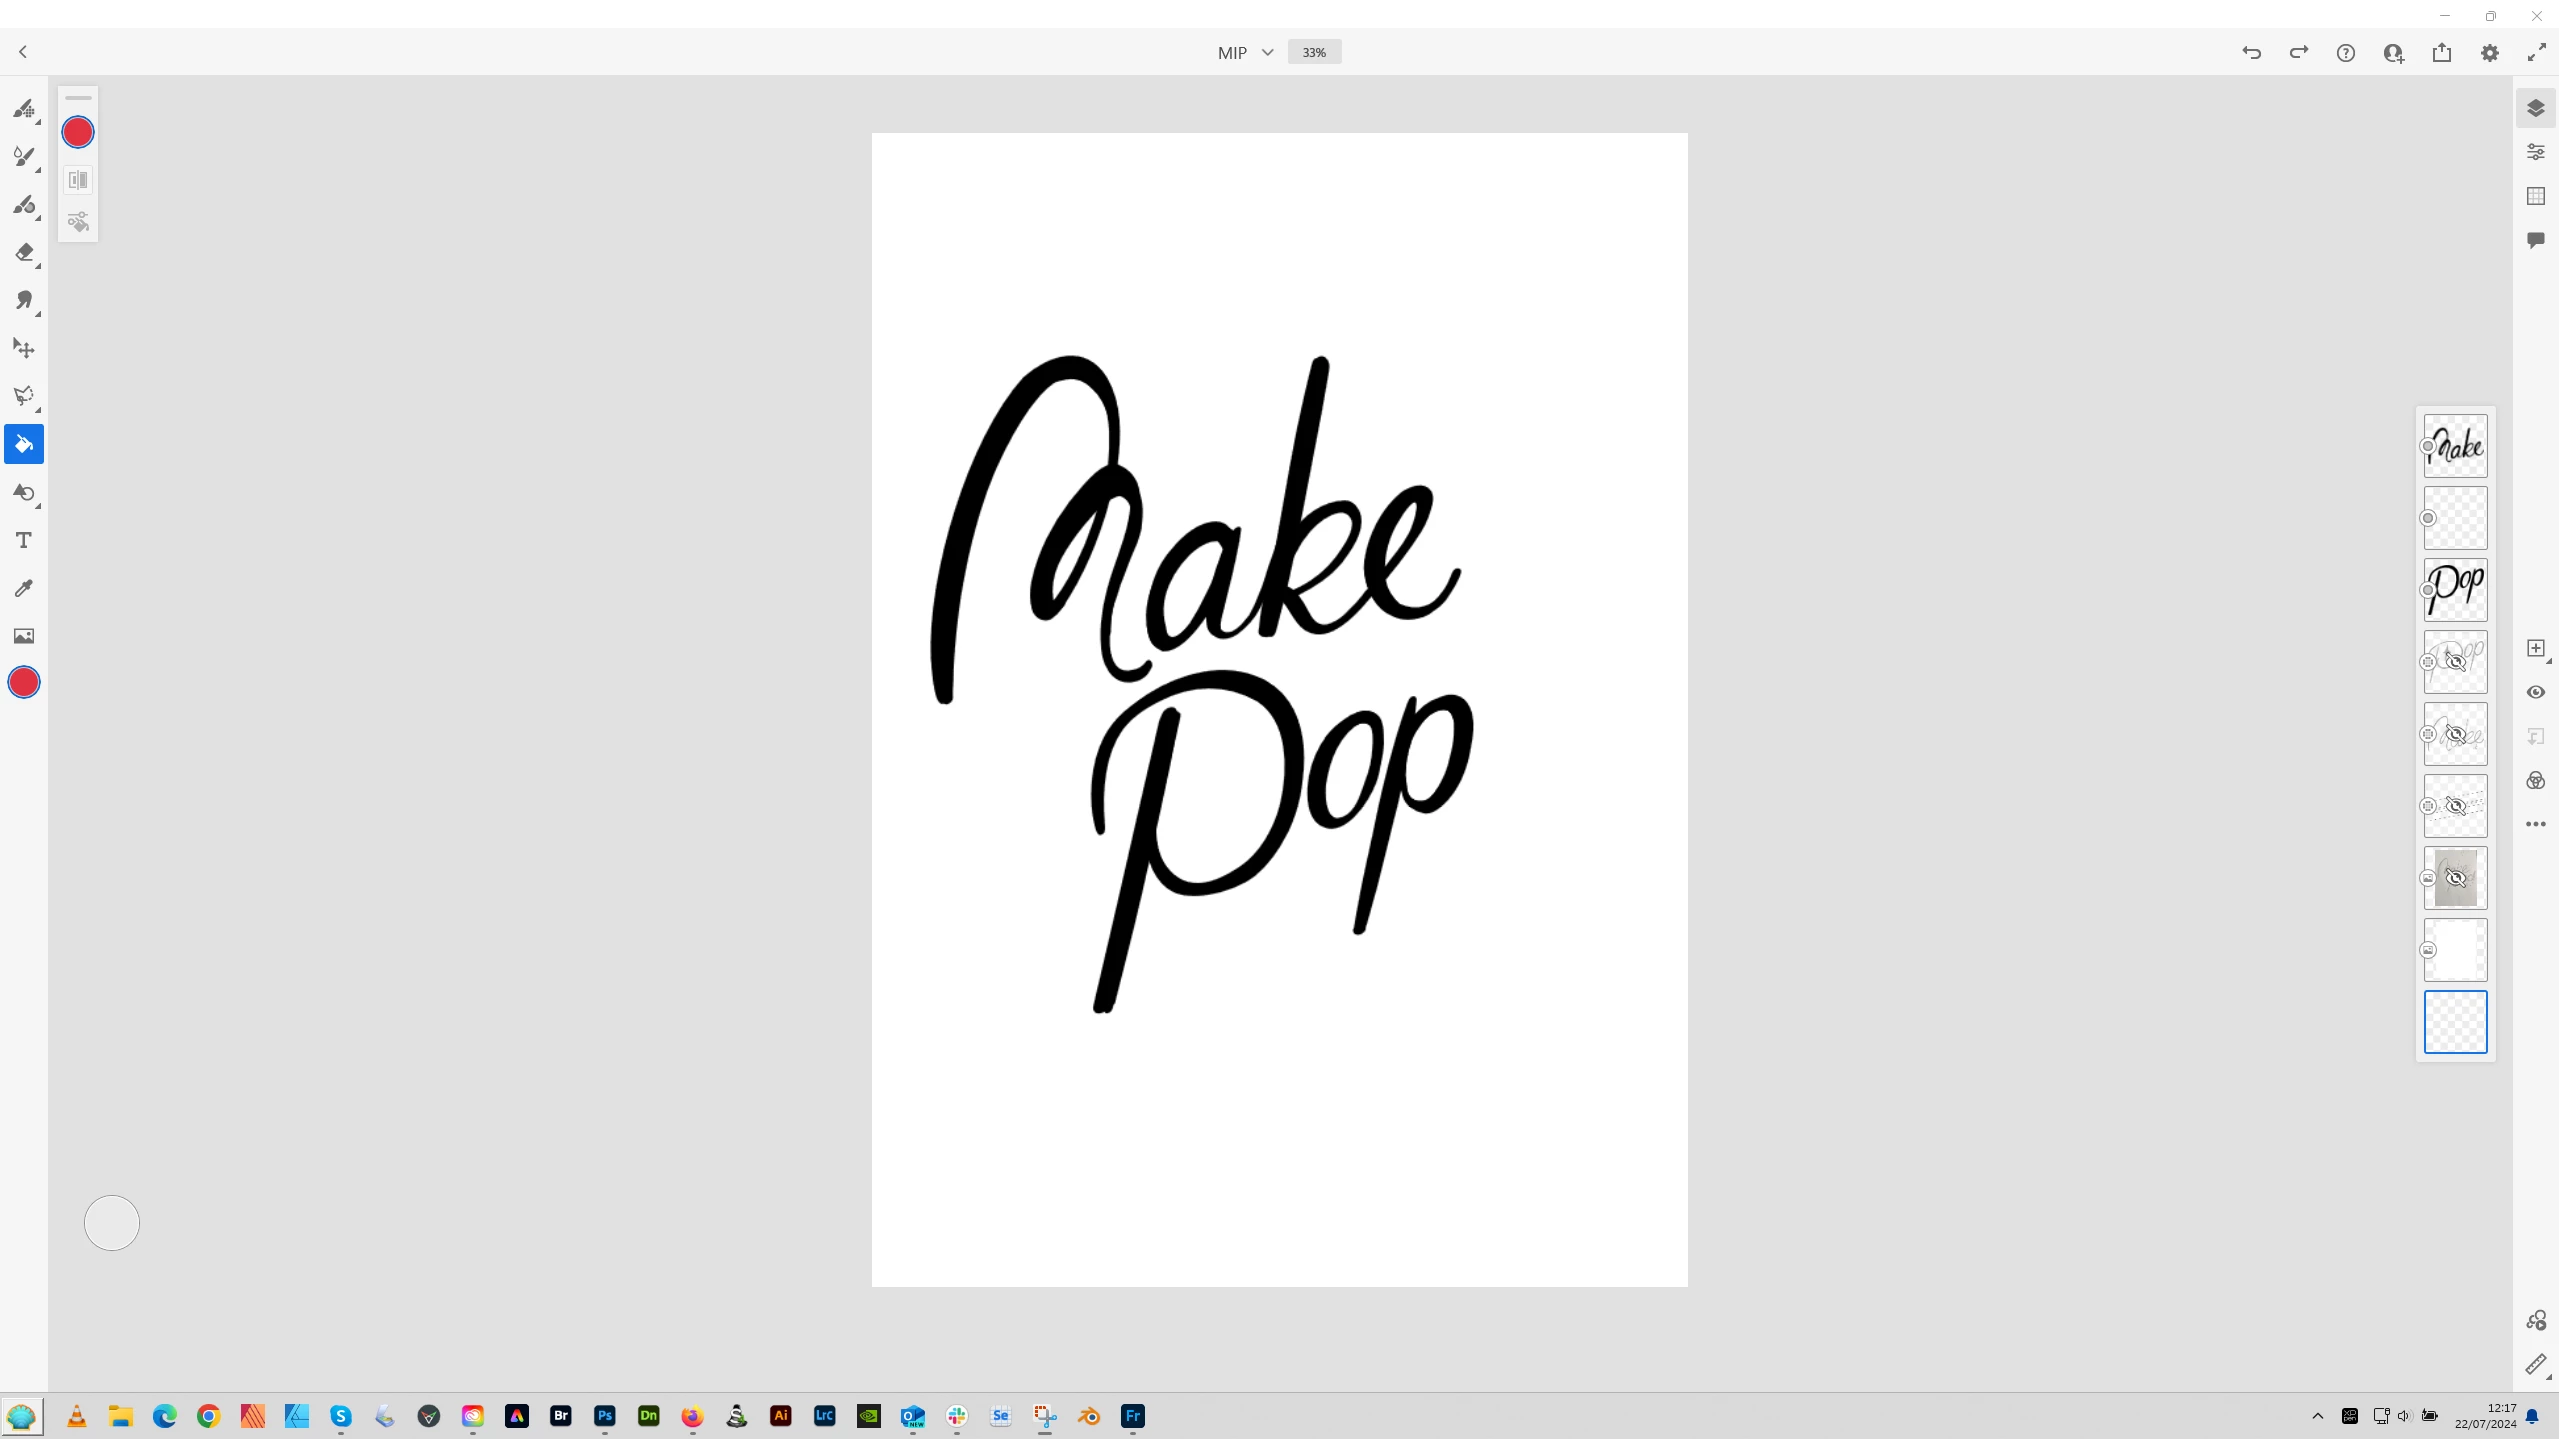Open layer actions three-dot menu

(x=2535, y=824)
